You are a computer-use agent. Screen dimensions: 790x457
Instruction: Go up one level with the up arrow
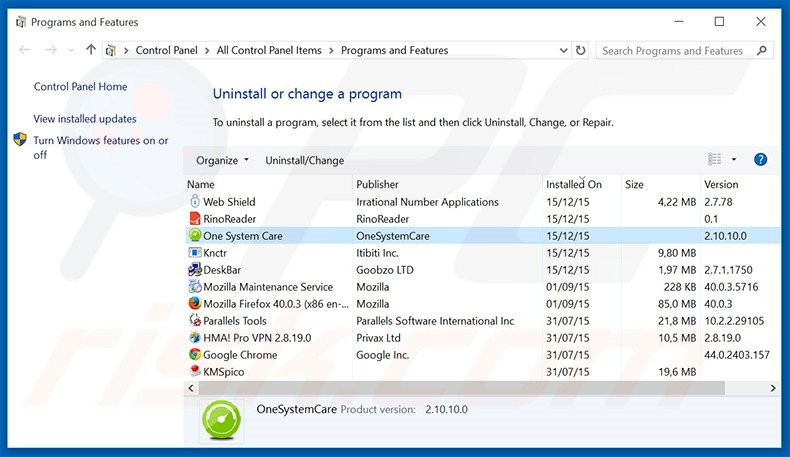[91, 50]
